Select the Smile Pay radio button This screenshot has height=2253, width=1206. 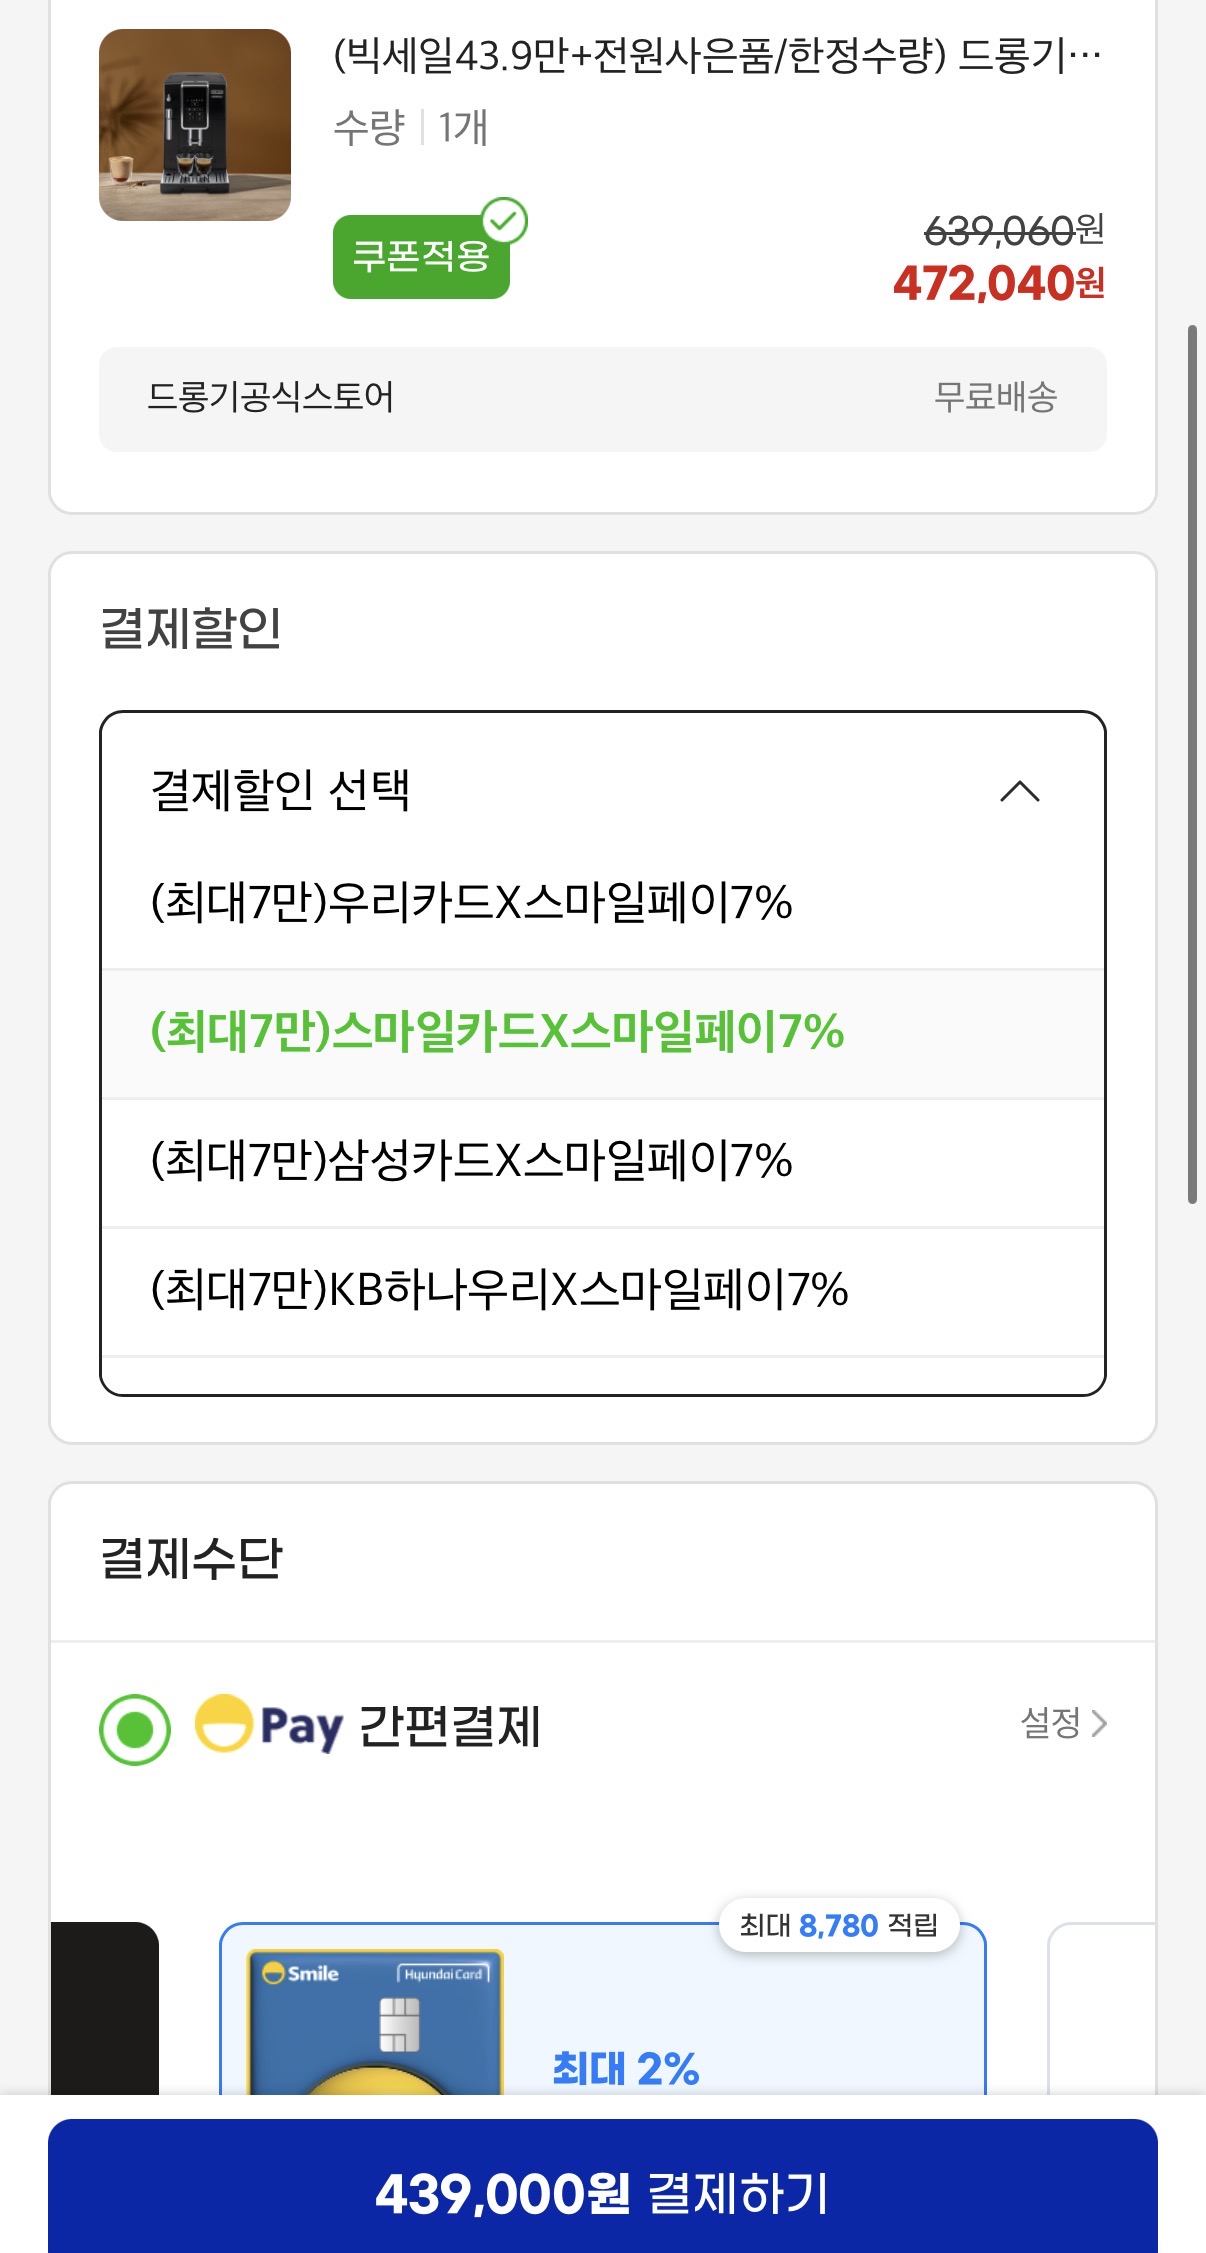click(135, 1729)
